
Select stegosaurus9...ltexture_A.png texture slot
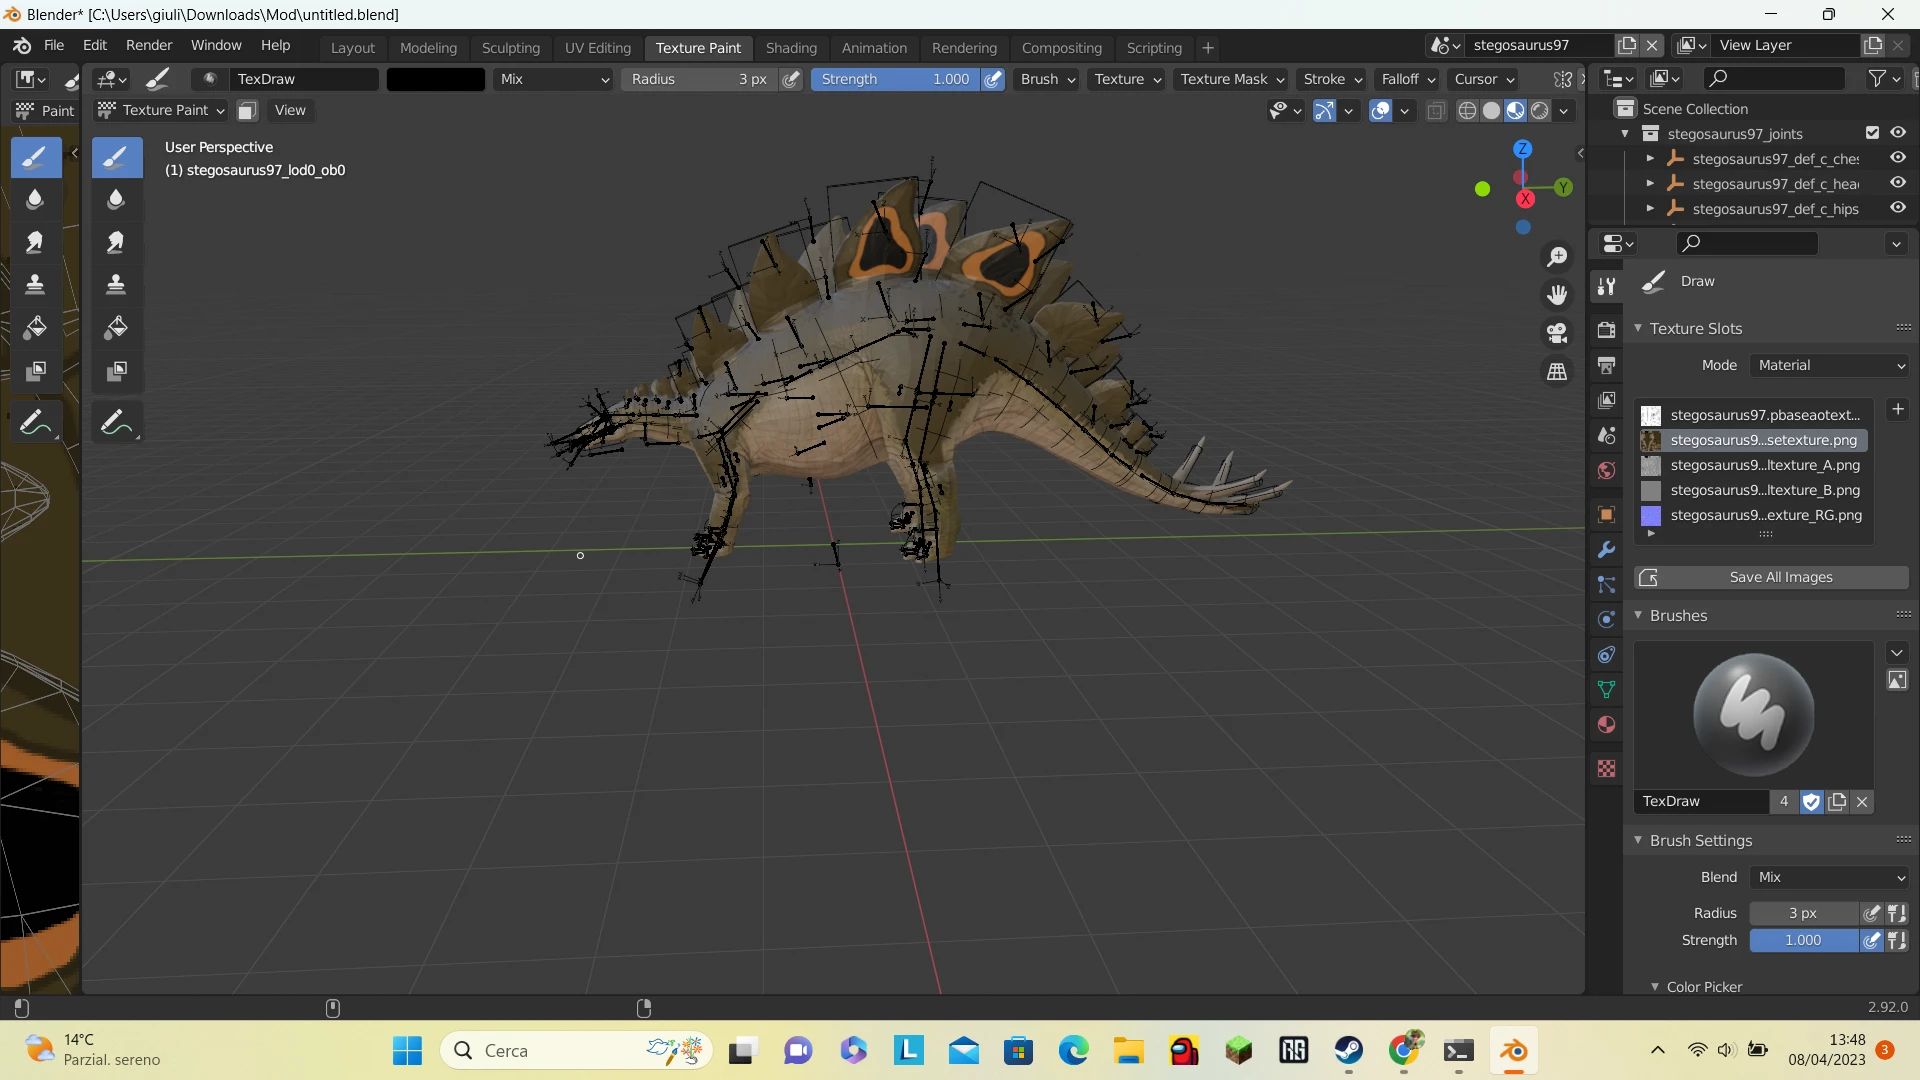1754,465
